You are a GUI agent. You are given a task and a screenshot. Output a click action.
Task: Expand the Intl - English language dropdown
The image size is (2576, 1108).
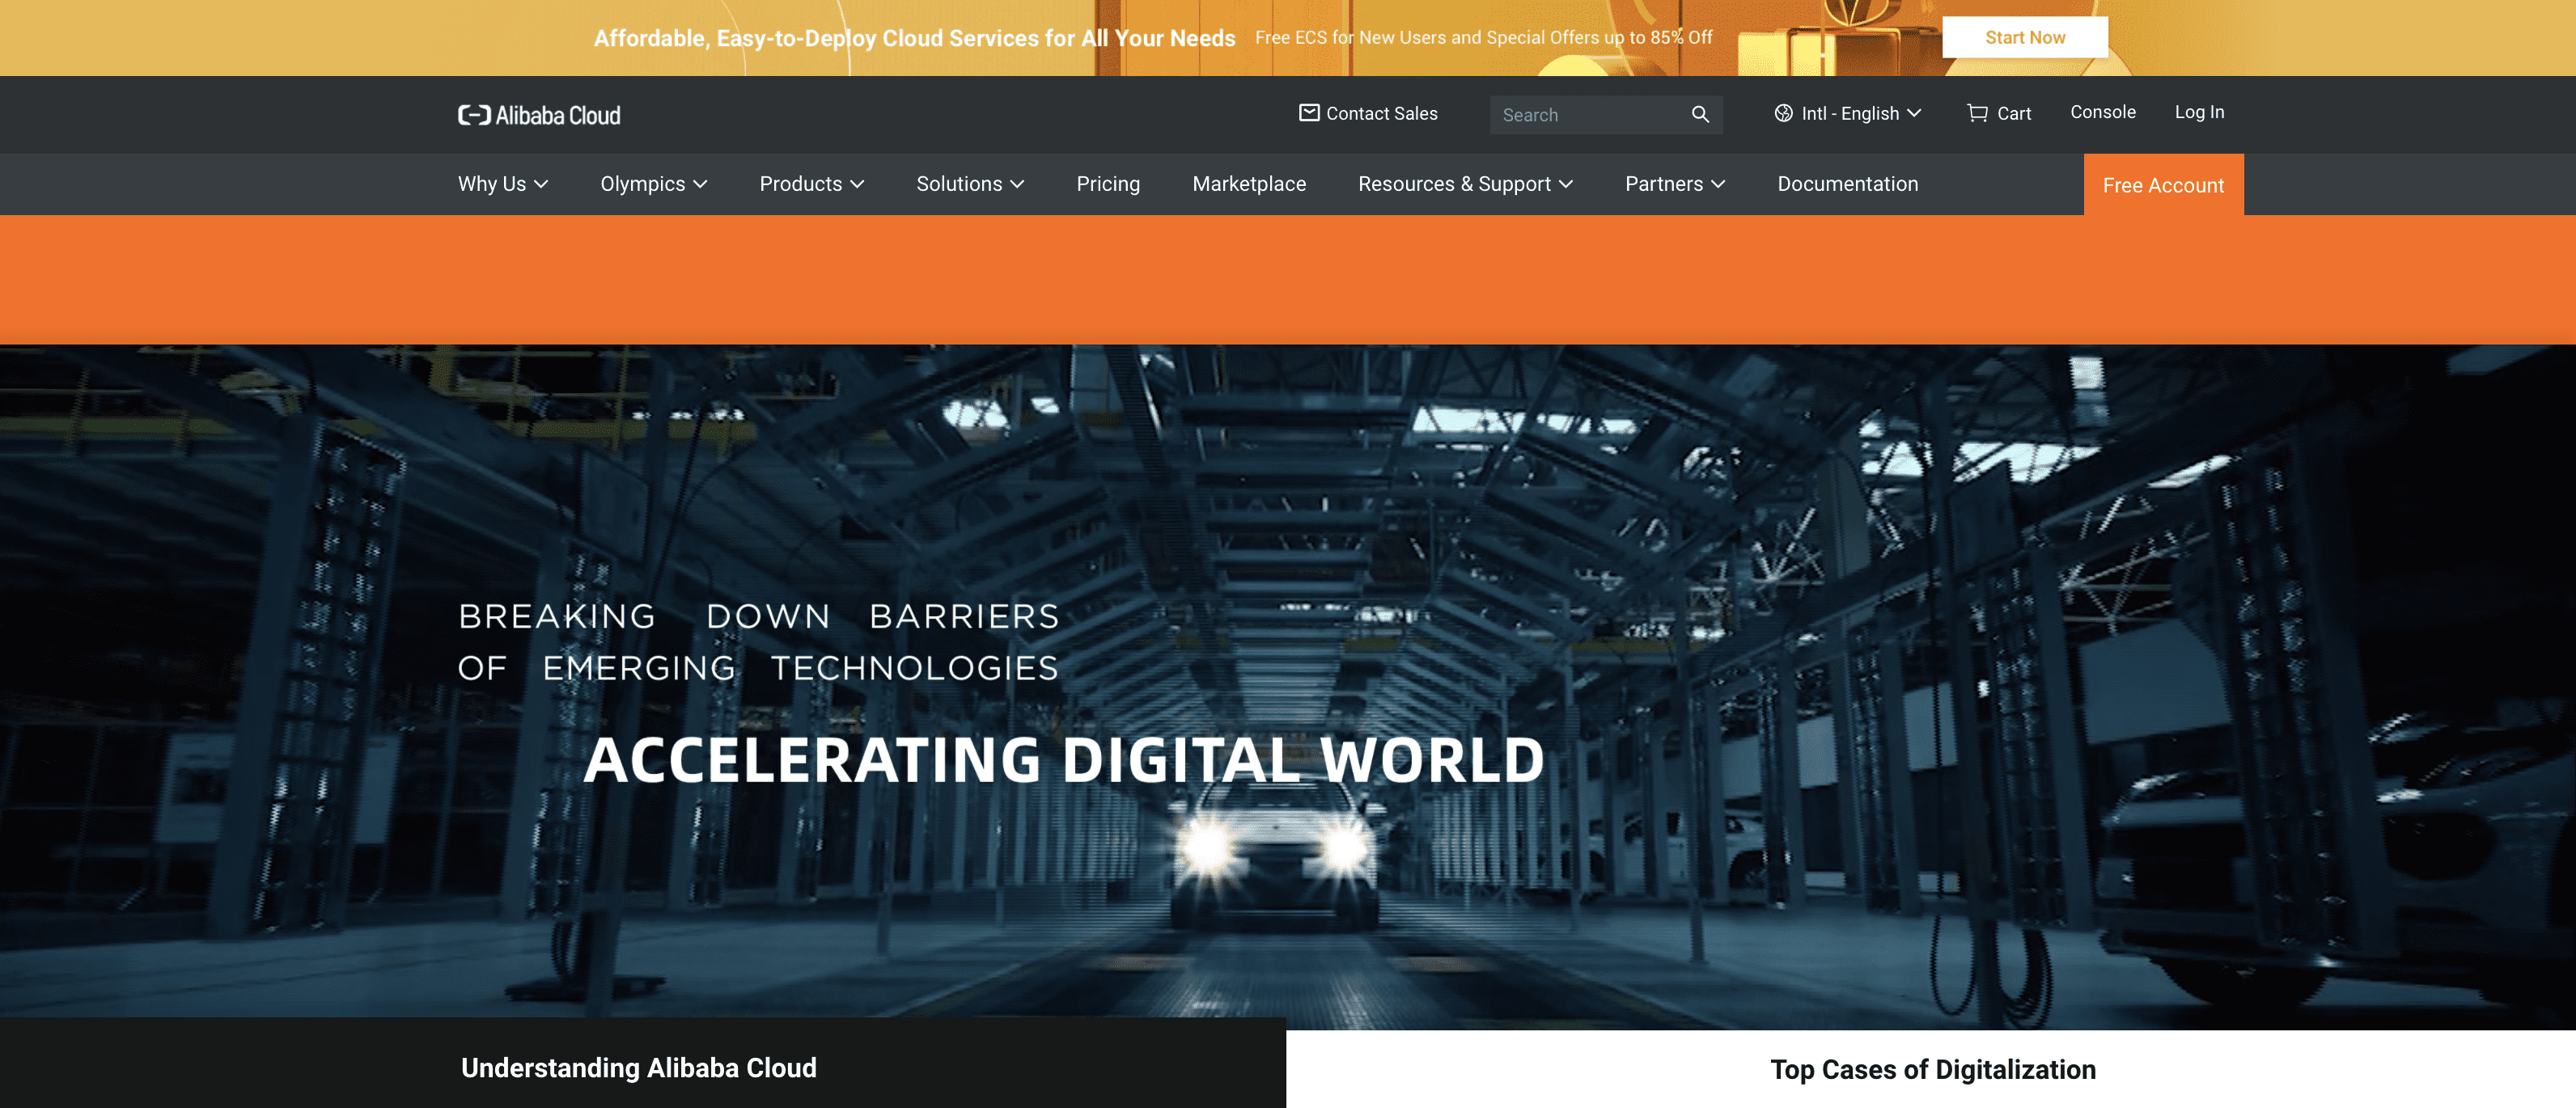(1848, 113)
